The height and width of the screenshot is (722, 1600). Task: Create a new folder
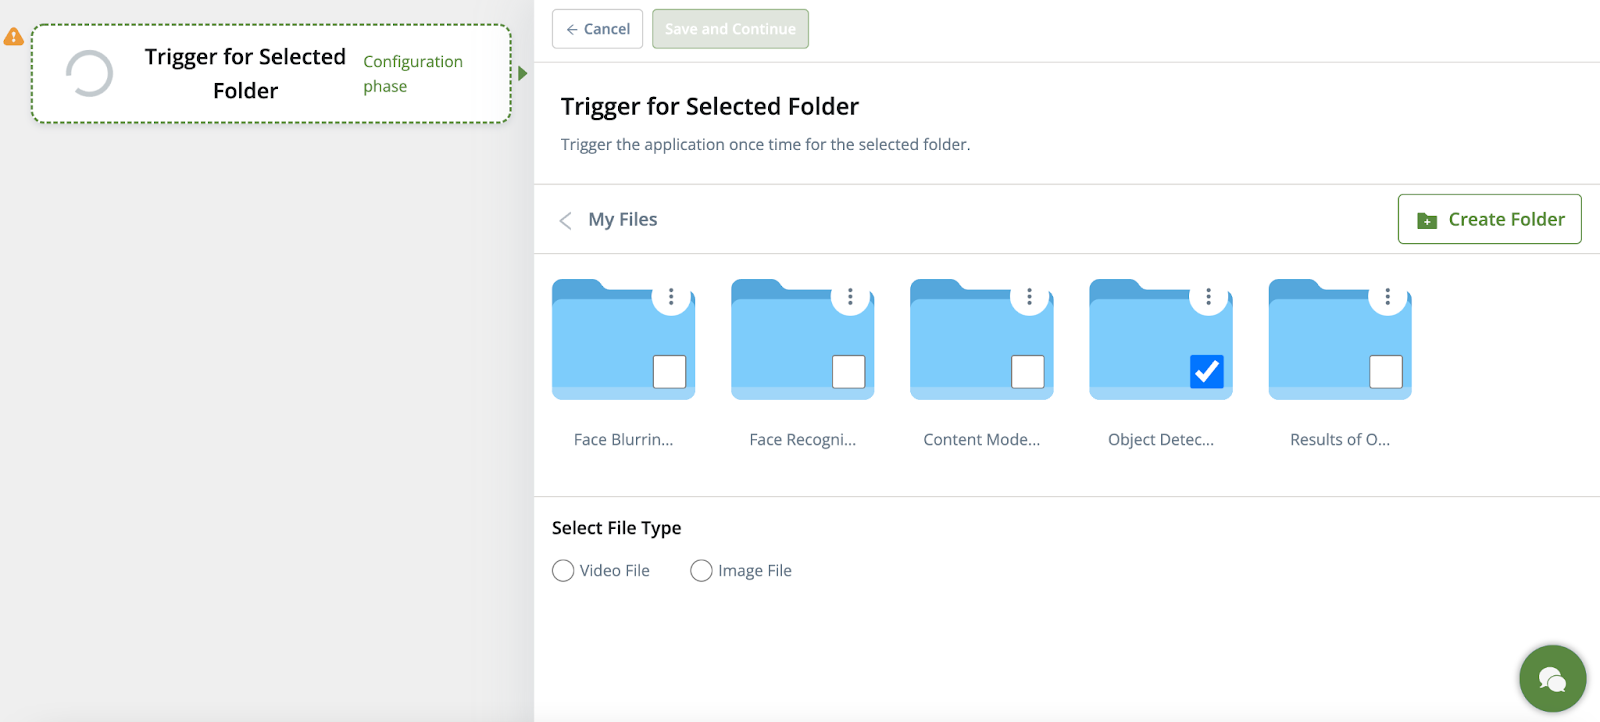(1489, 219)
